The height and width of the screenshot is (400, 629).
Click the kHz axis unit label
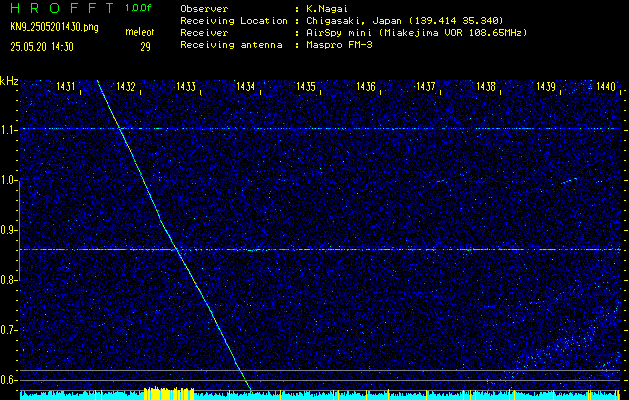click(x=9, y=81)
